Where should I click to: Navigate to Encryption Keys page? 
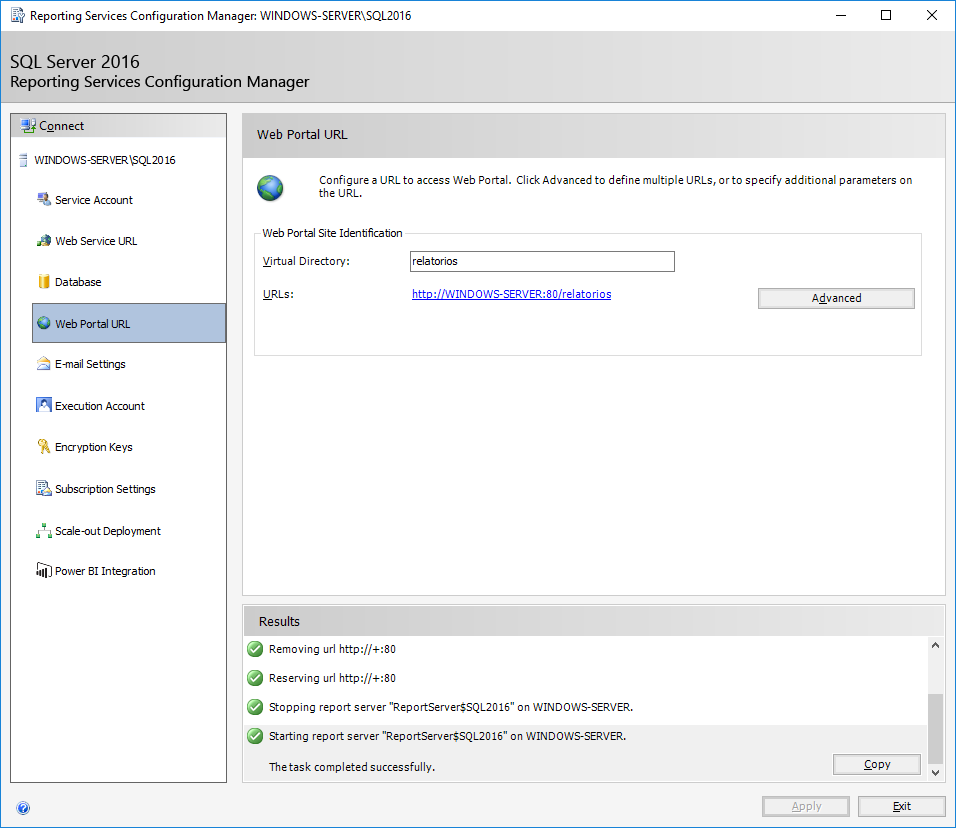(x=94, y=447)
